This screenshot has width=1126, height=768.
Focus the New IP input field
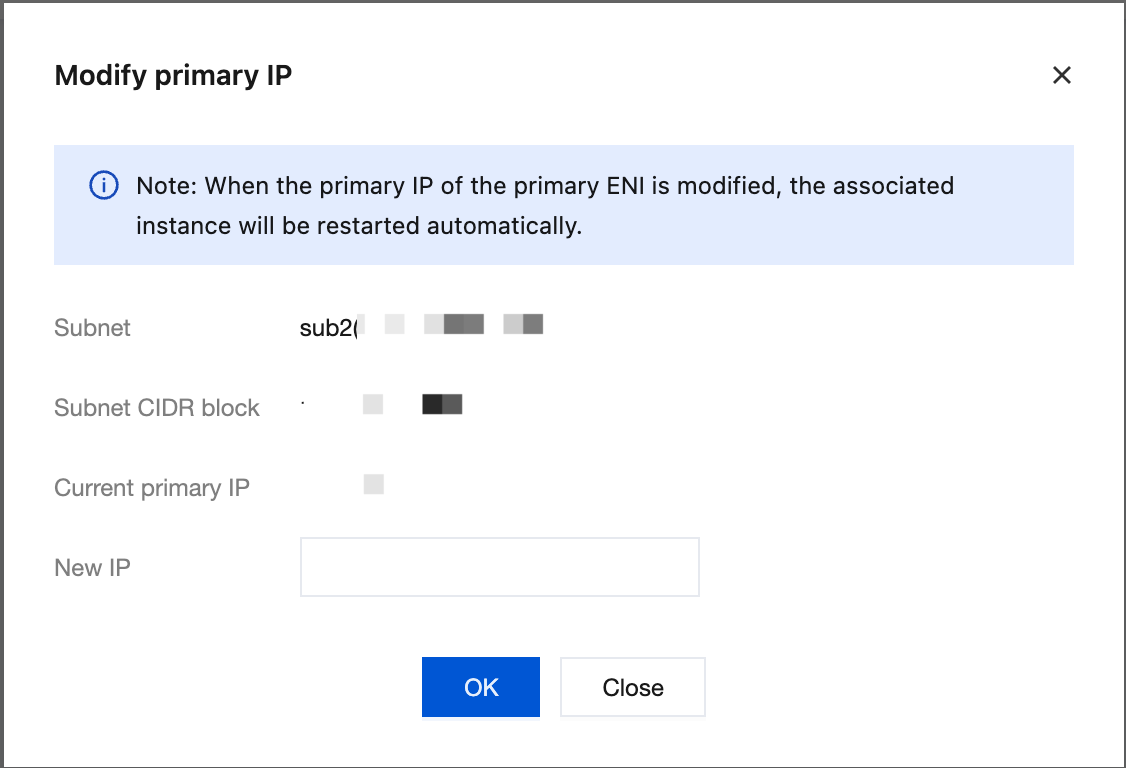[499, 567]
